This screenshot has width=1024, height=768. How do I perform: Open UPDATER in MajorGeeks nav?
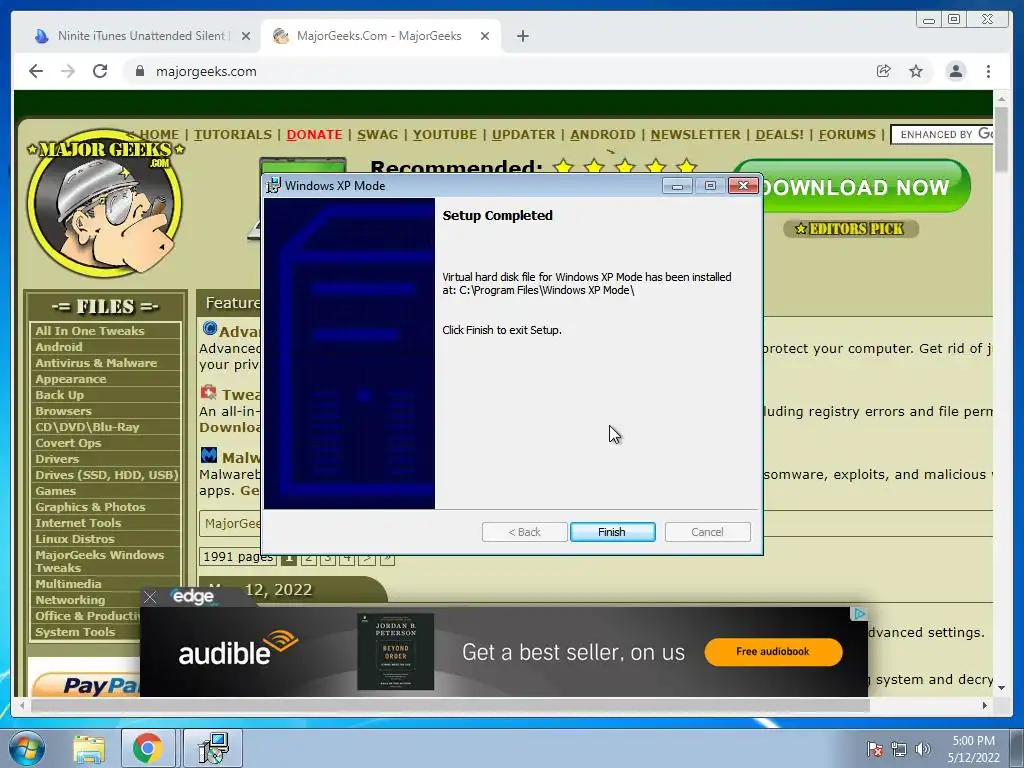(524, 135)
